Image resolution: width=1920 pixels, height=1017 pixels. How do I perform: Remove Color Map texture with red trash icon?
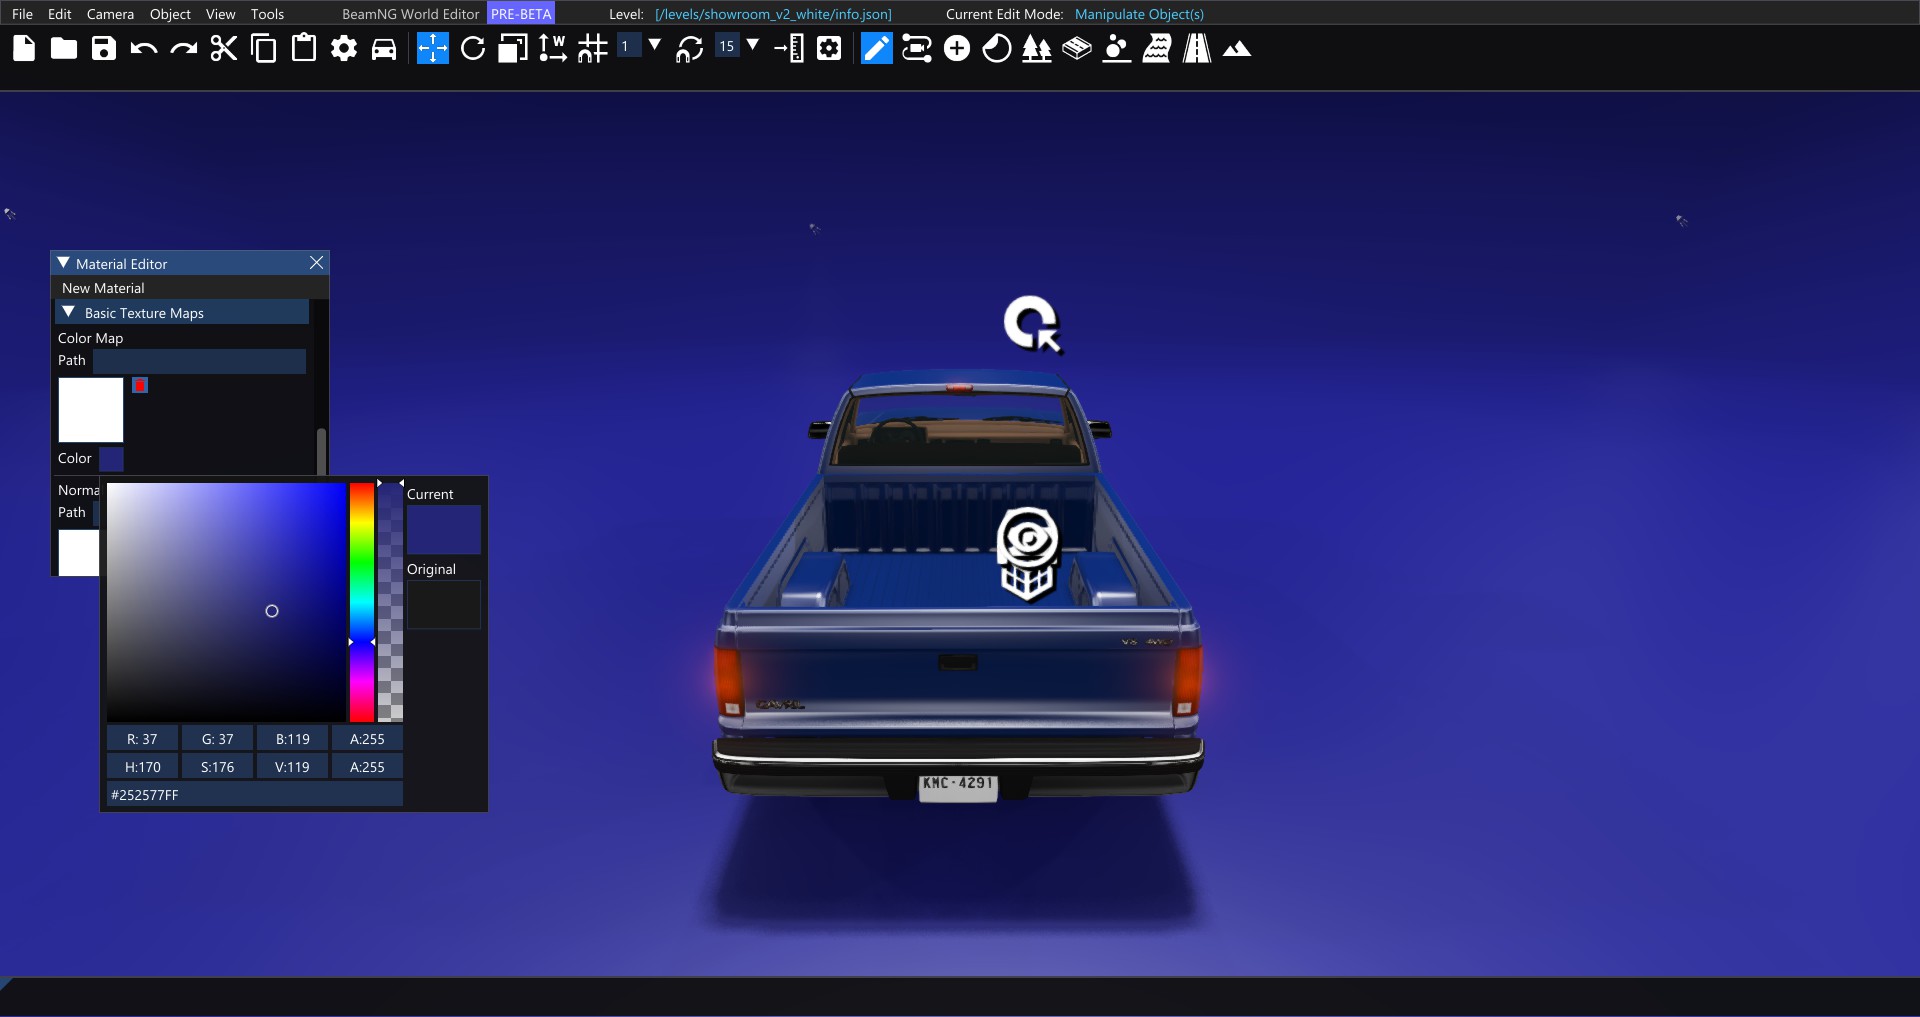140,385
